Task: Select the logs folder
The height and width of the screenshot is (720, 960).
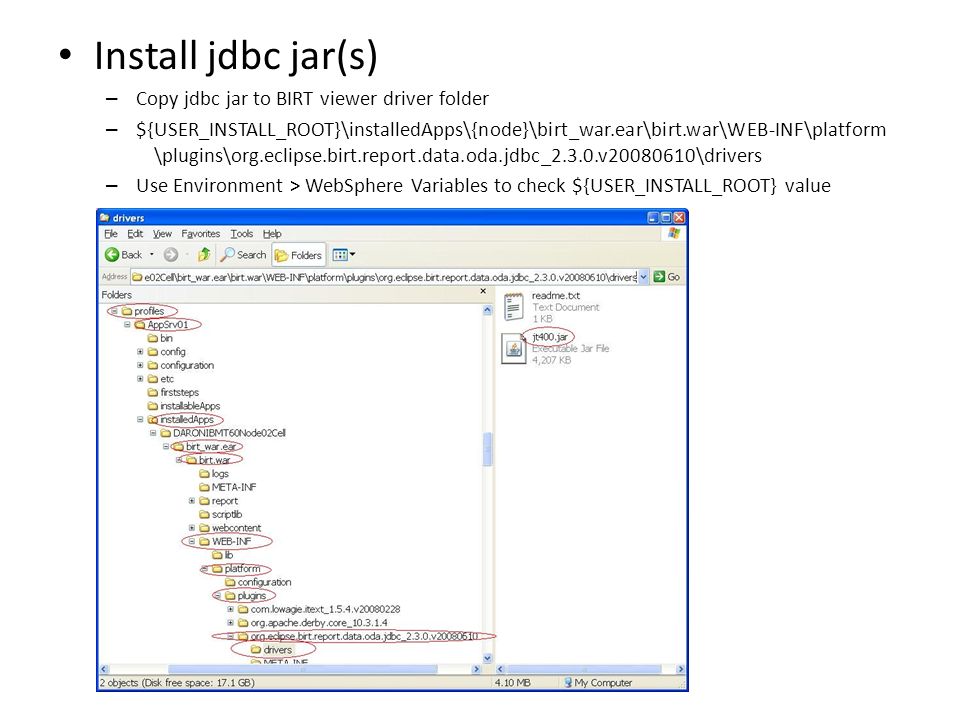Action: point(214,474)
